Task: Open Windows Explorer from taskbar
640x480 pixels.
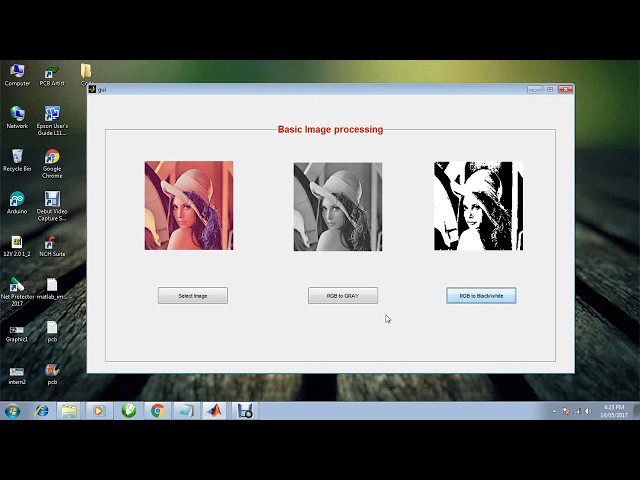Action: click(69, 411)
